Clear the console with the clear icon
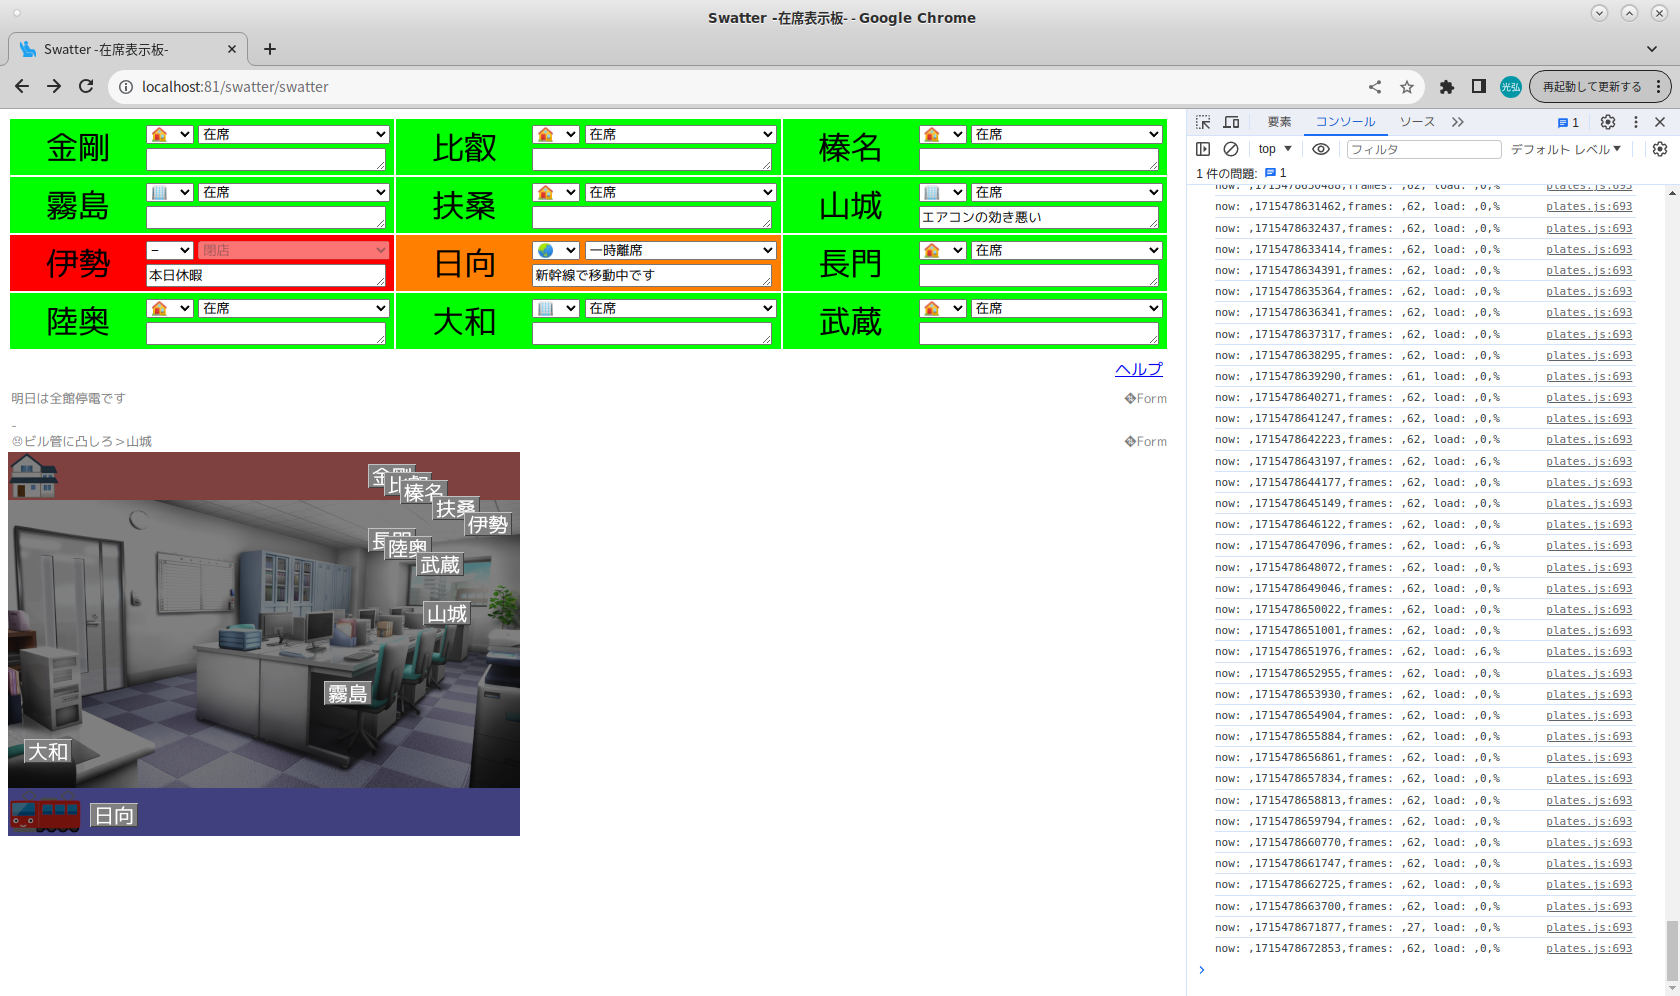Image resolution: width=1680 pixels, height=996 pixels. tap(1231, 149)
